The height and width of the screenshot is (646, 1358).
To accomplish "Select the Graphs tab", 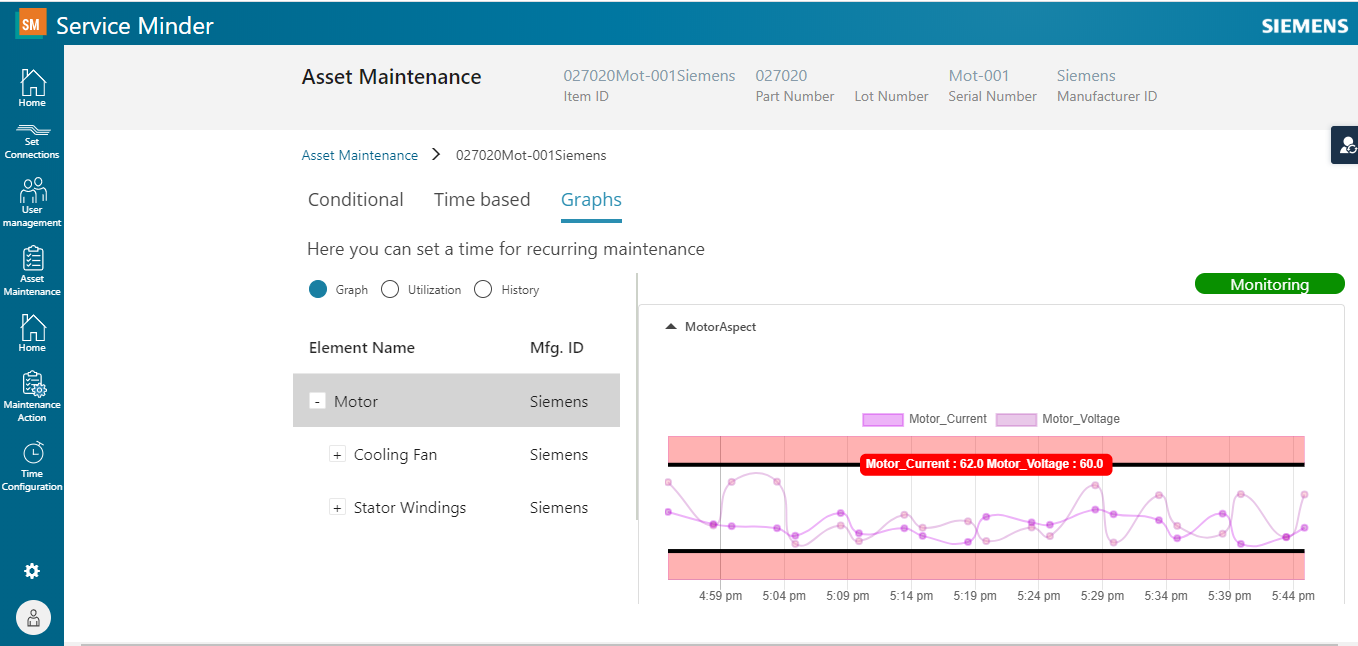I will pyautogui.click(x=591, y=199).
